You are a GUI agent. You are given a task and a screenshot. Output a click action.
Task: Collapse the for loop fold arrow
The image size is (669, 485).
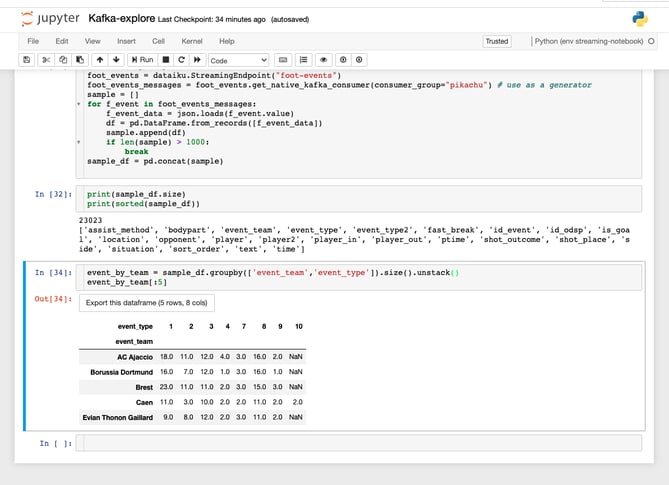(x=79, y=104)
